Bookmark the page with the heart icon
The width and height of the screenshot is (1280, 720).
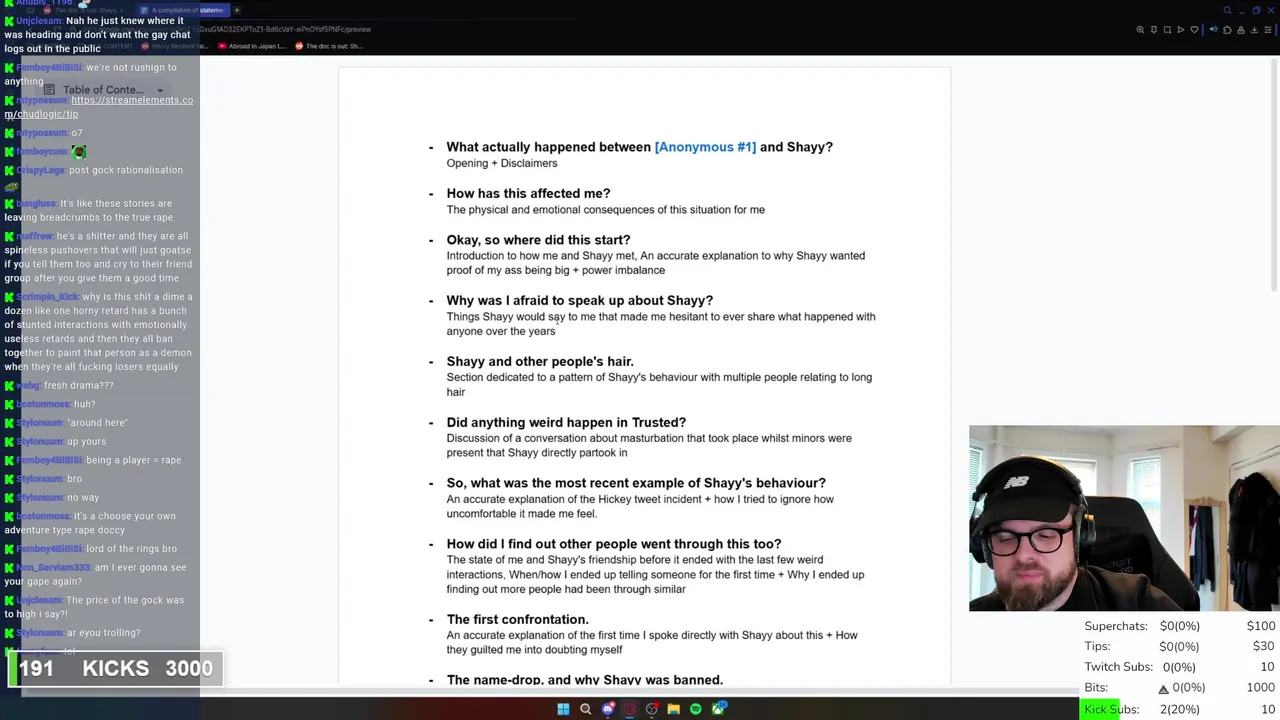1194,30
